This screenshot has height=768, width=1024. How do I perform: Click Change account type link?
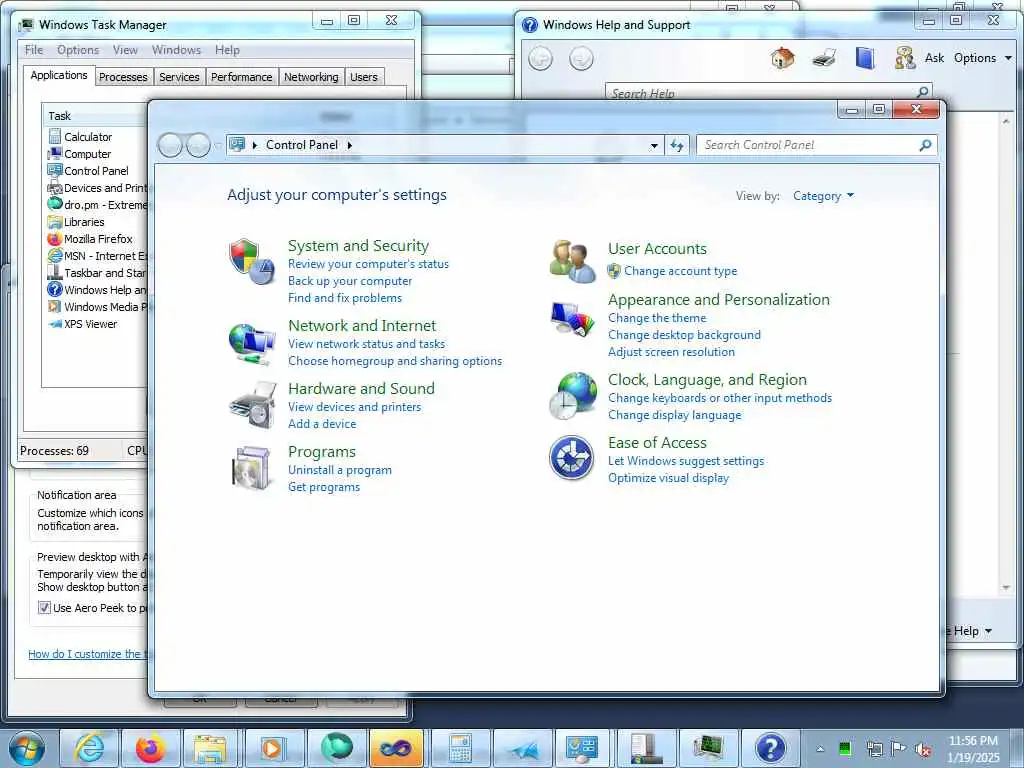680,271
